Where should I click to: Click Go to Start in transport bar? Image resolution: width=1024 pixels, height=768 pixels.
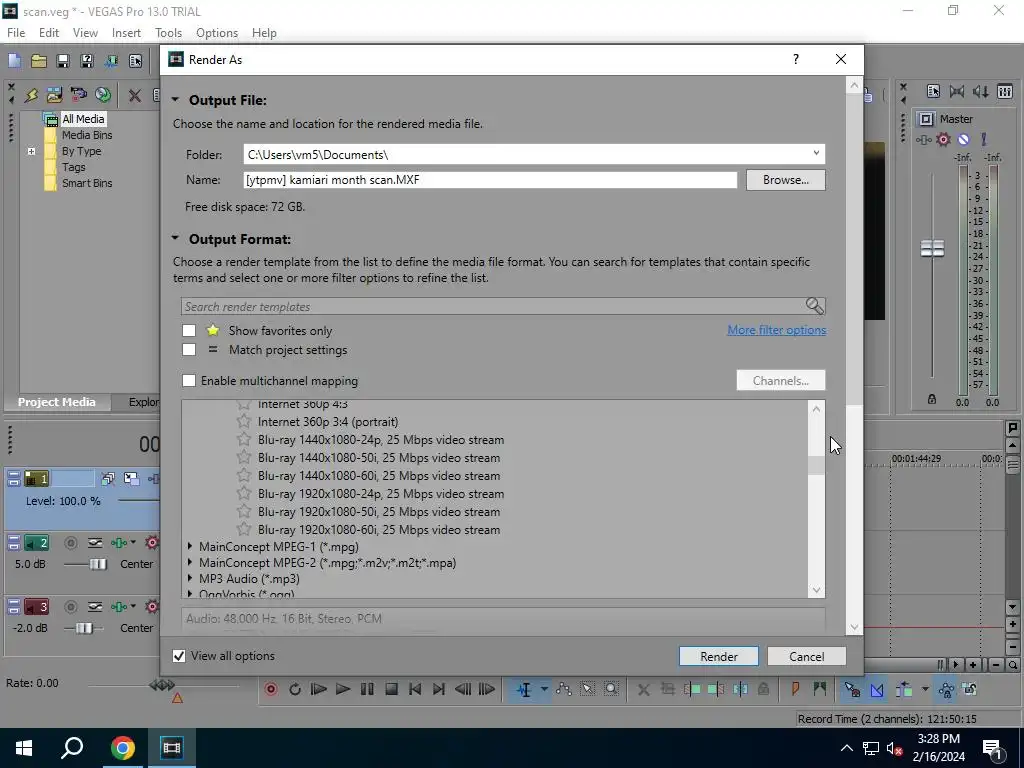[x=415, y=689]
